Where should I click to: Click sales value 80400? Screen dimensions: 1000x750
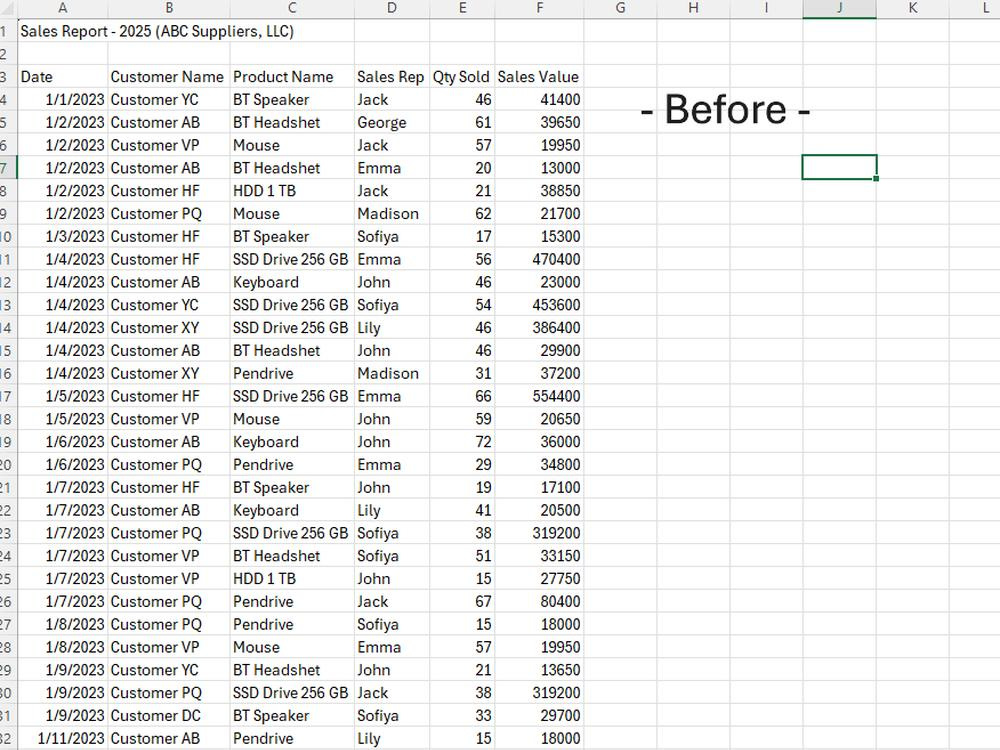[540, 602]
